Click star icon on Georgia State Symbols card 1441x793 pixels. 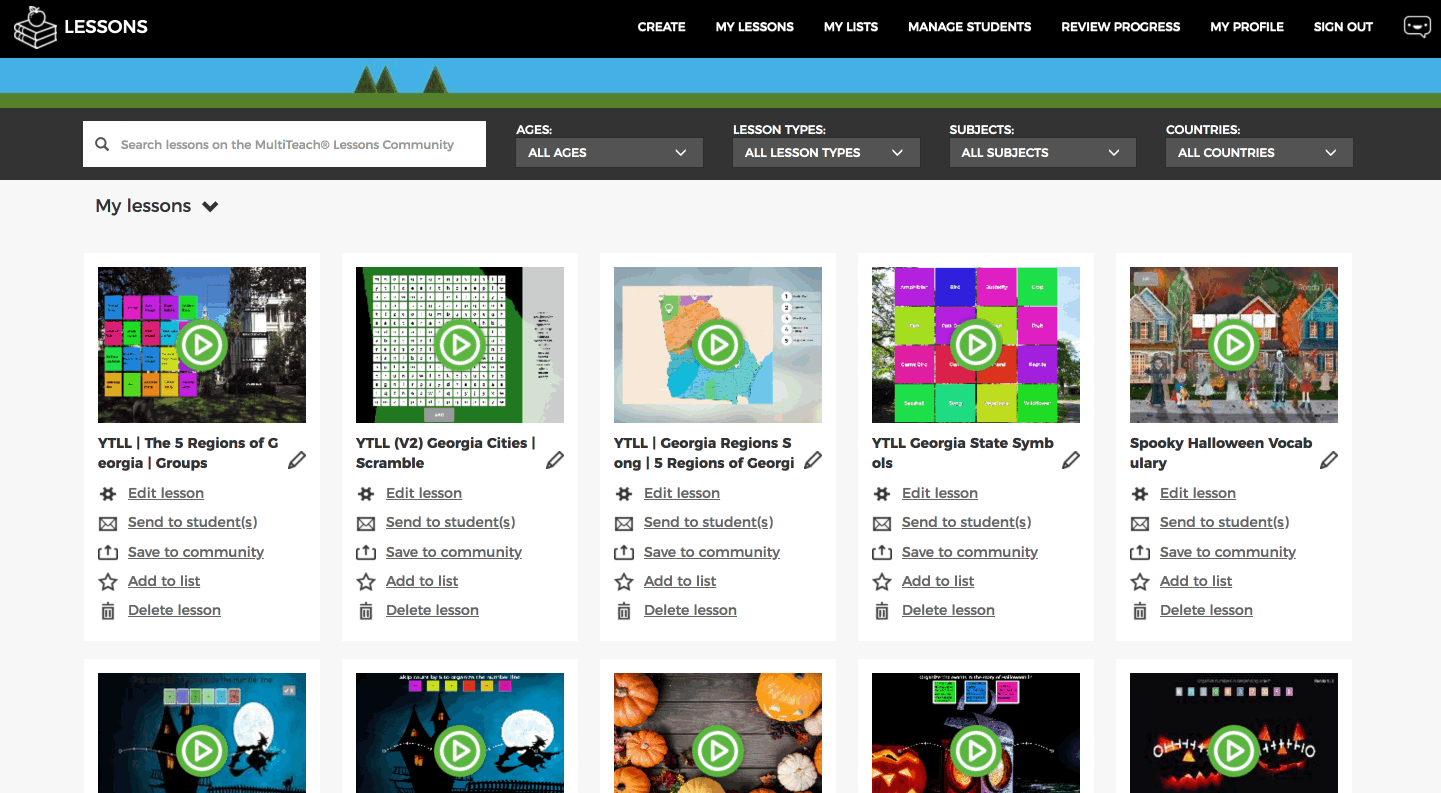pos(882,581)
